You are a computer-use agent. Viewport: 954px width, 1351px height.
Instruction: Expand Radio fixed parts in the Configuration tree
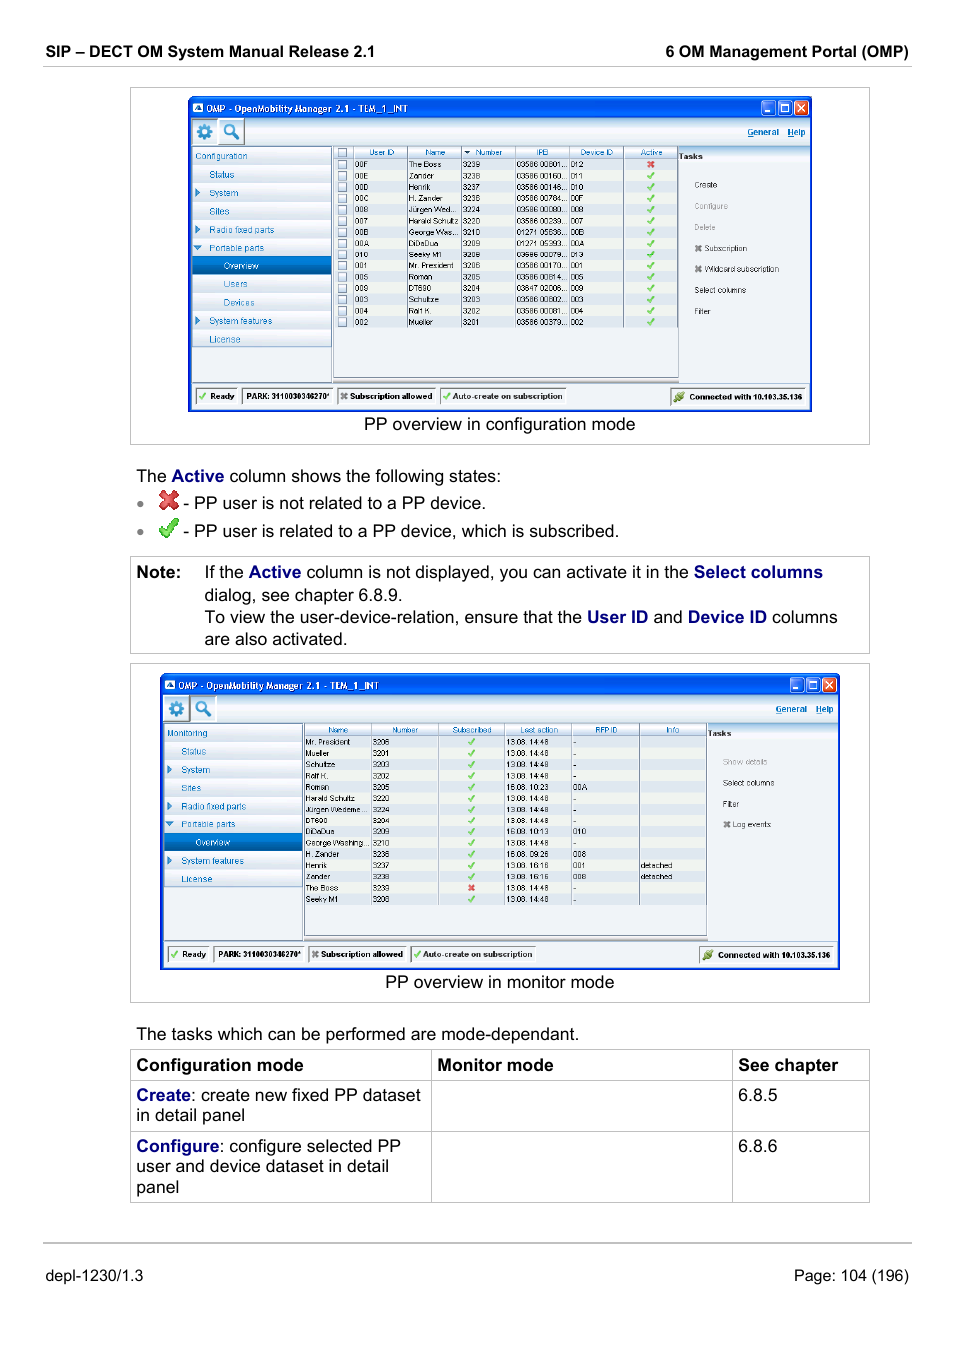(198, 230)
